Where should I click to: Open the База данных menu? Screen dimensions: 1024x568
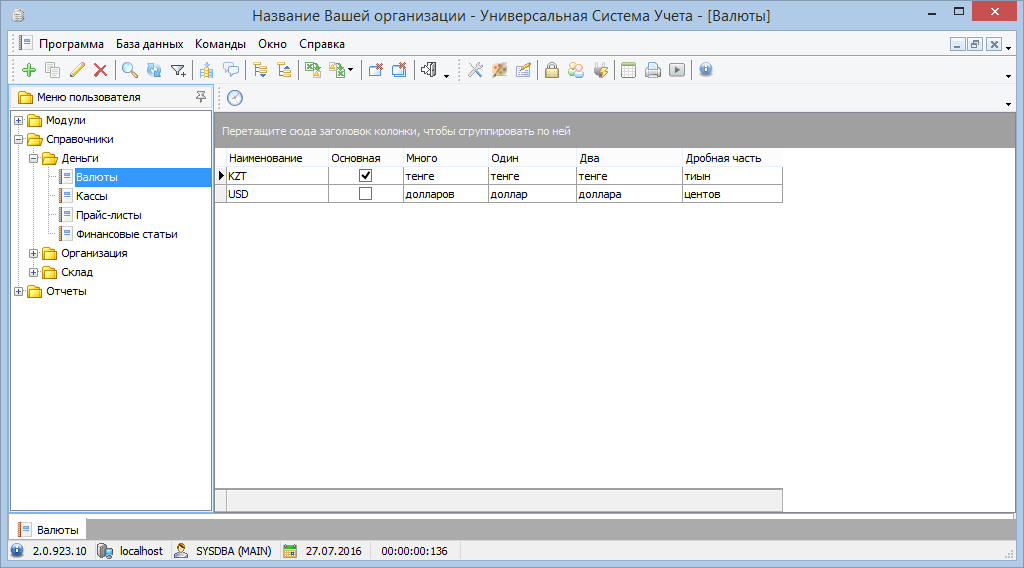coord(149,44)
